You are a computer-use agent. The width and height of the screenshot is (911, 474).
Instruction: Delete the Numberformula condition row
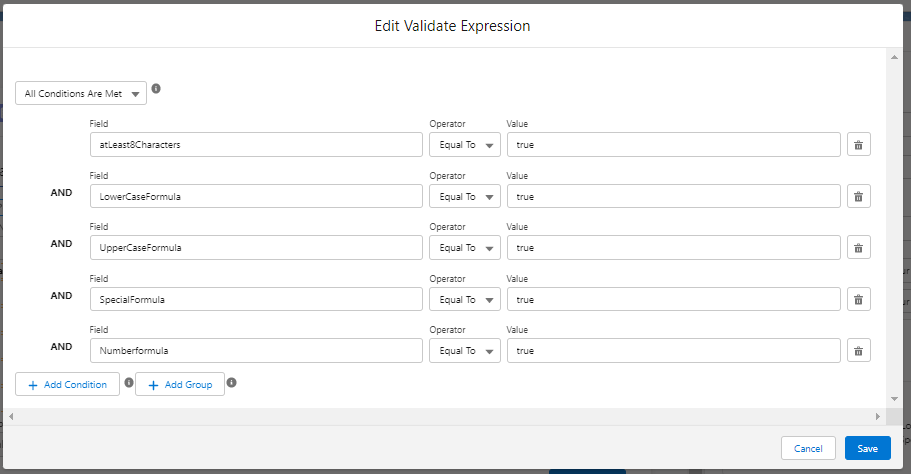click(858, 351)
